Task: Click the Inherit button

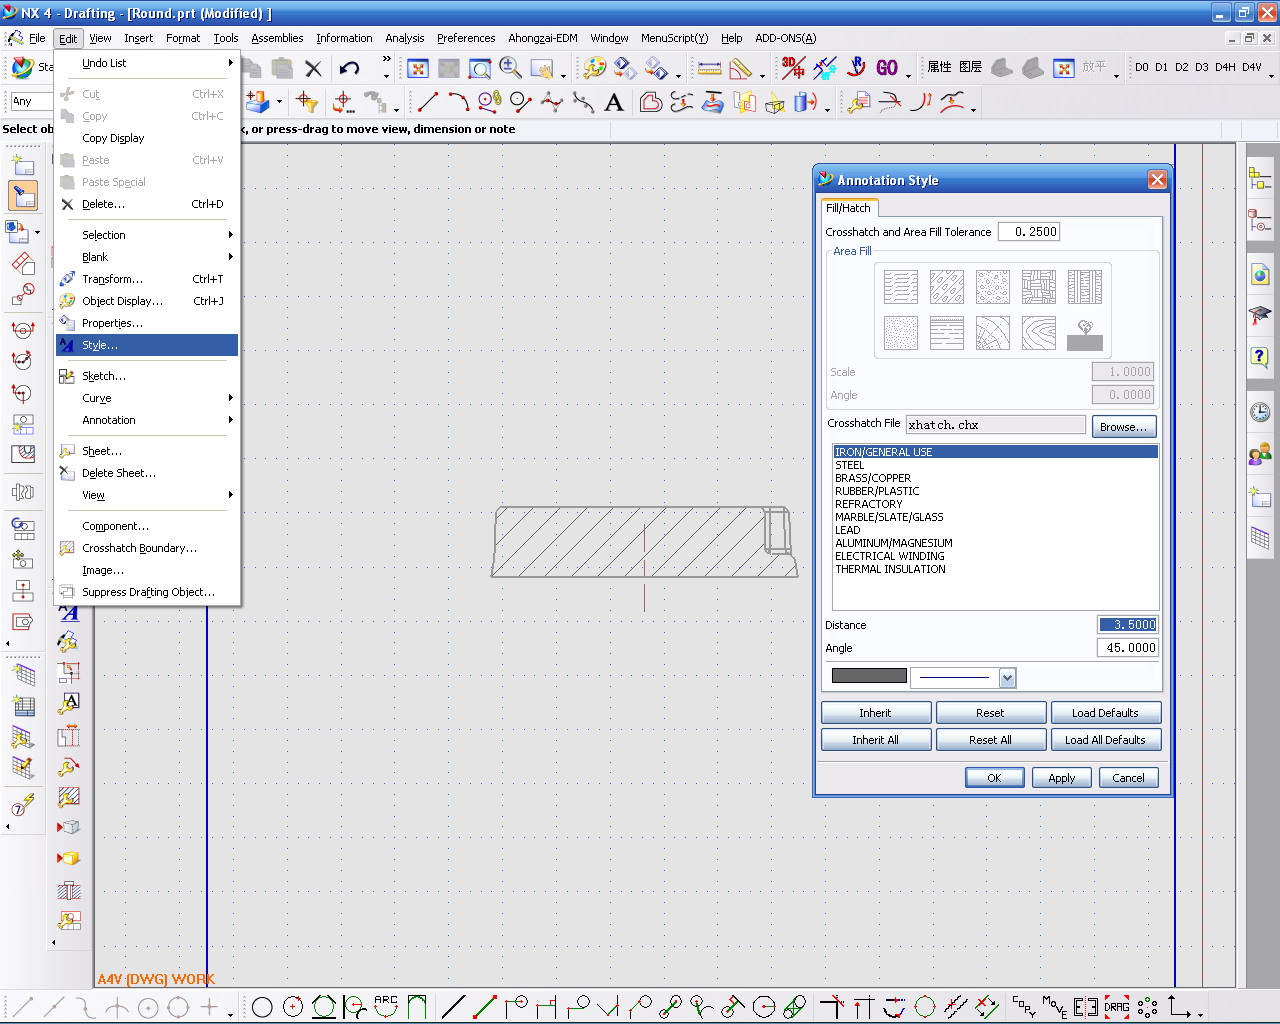Action: (x=875, y=713)
